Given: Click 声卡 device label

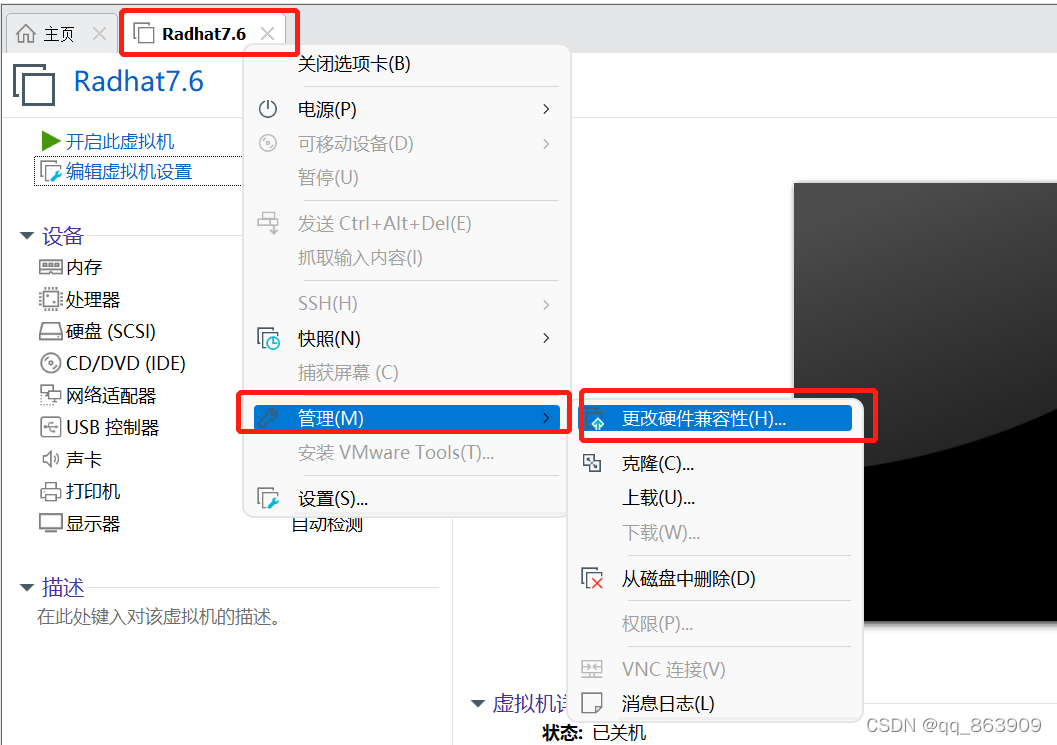Looking at the screenshot, I should 84,459.
